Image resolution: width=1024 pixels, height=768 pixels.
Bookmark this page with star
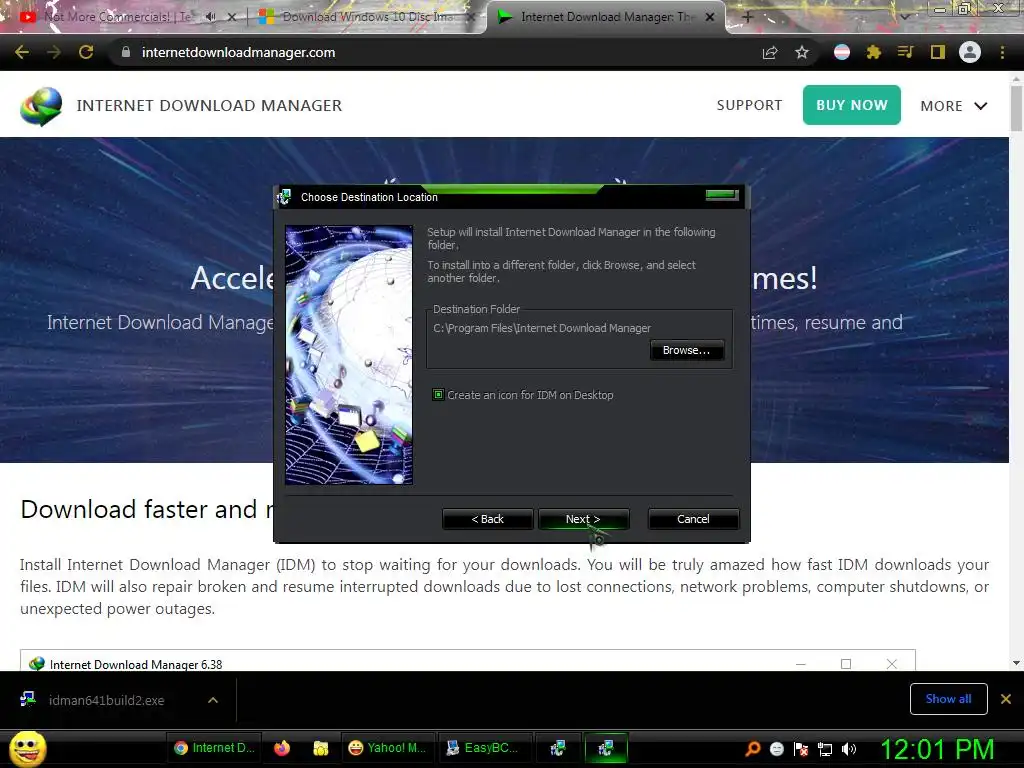(802, 52)
